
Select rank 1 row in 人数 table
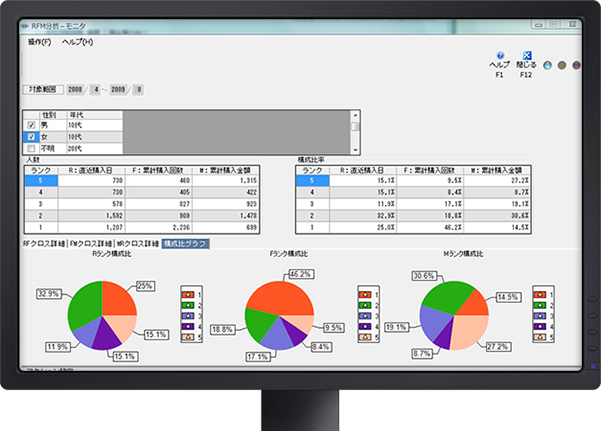(x=142, y=227)
